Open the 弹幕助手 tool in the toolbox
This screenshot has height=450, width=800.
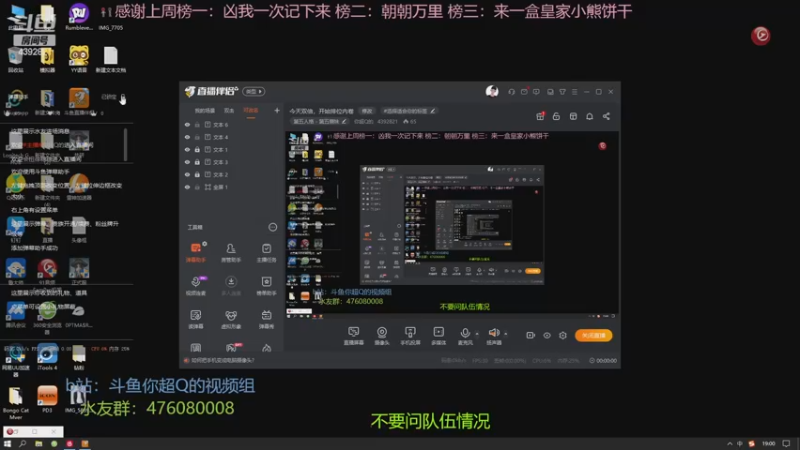[195, 252]
